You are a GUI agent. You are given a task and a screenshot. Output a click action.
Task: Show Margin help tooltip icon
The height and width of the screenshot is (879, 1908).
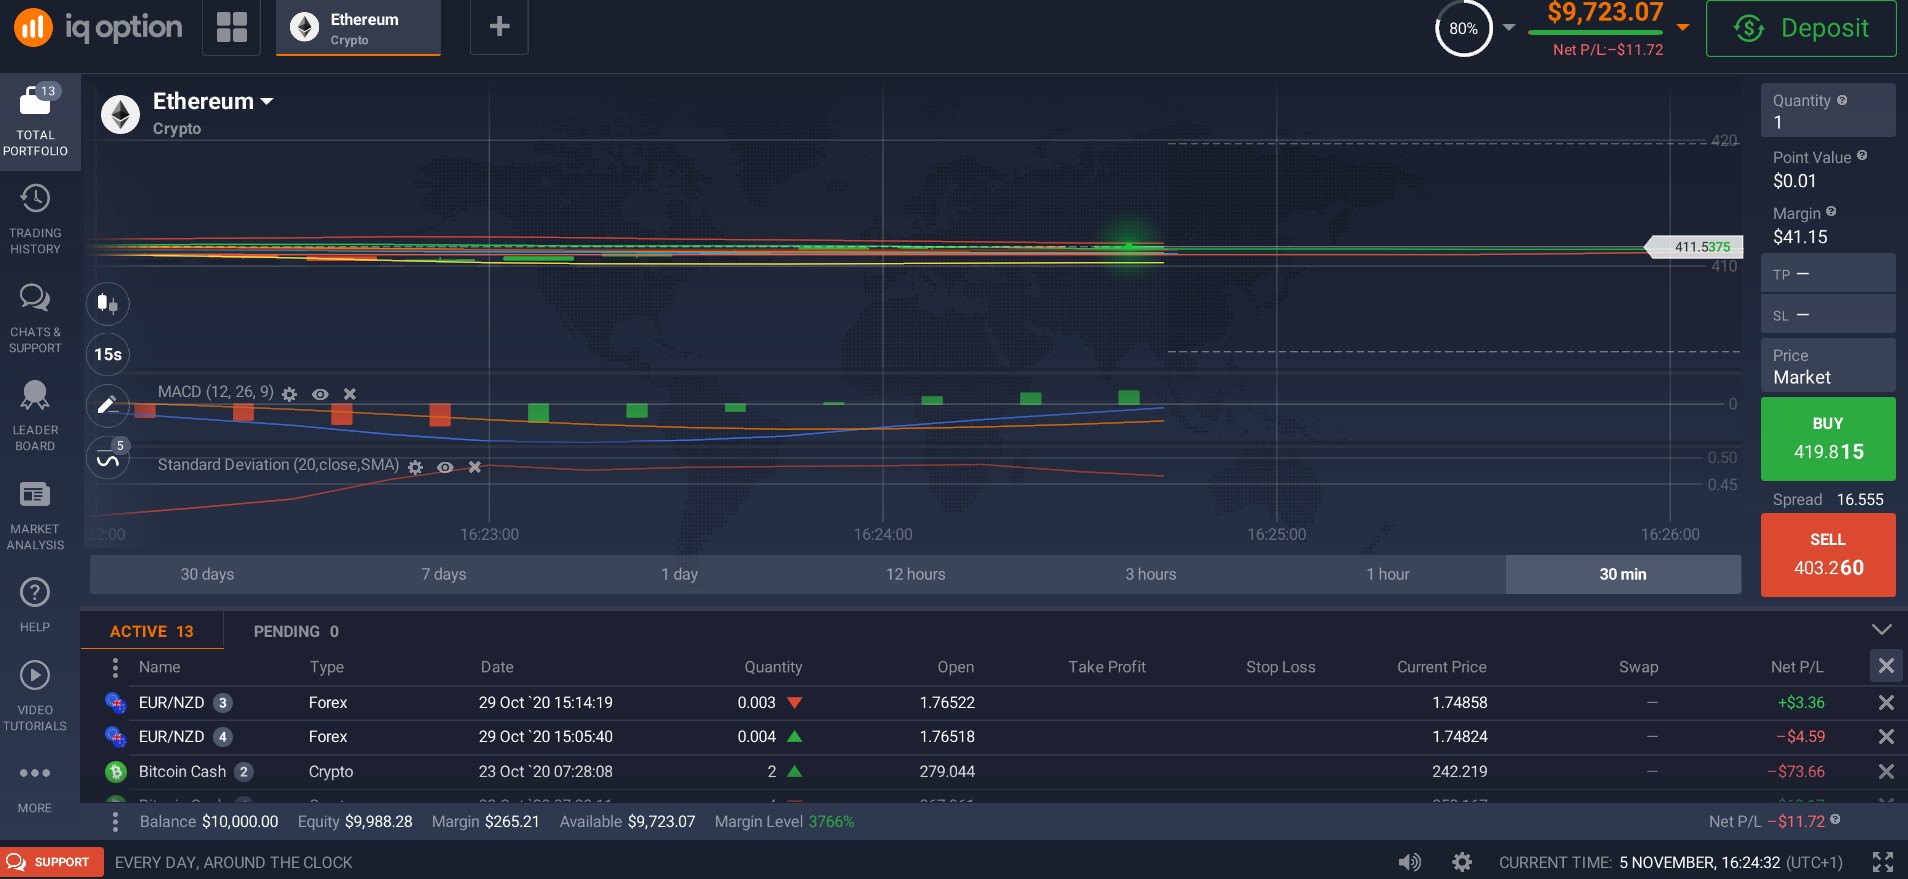1831,212
